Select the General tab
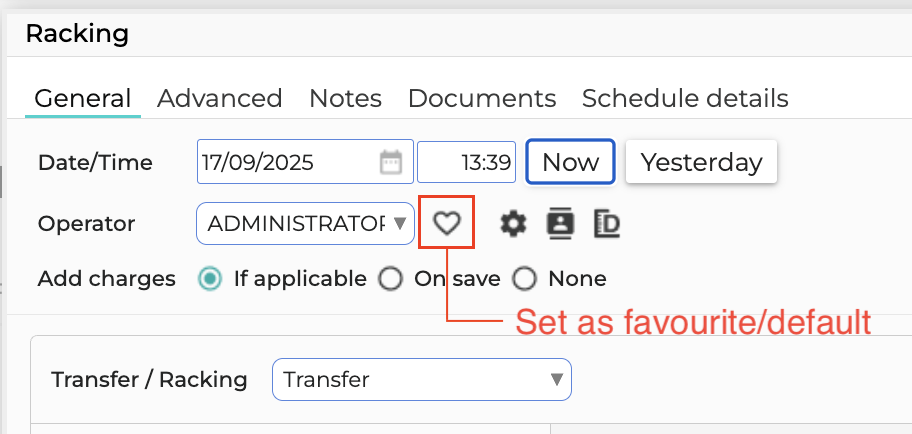Viewport: 912px width, 434px height. point(83,98)
